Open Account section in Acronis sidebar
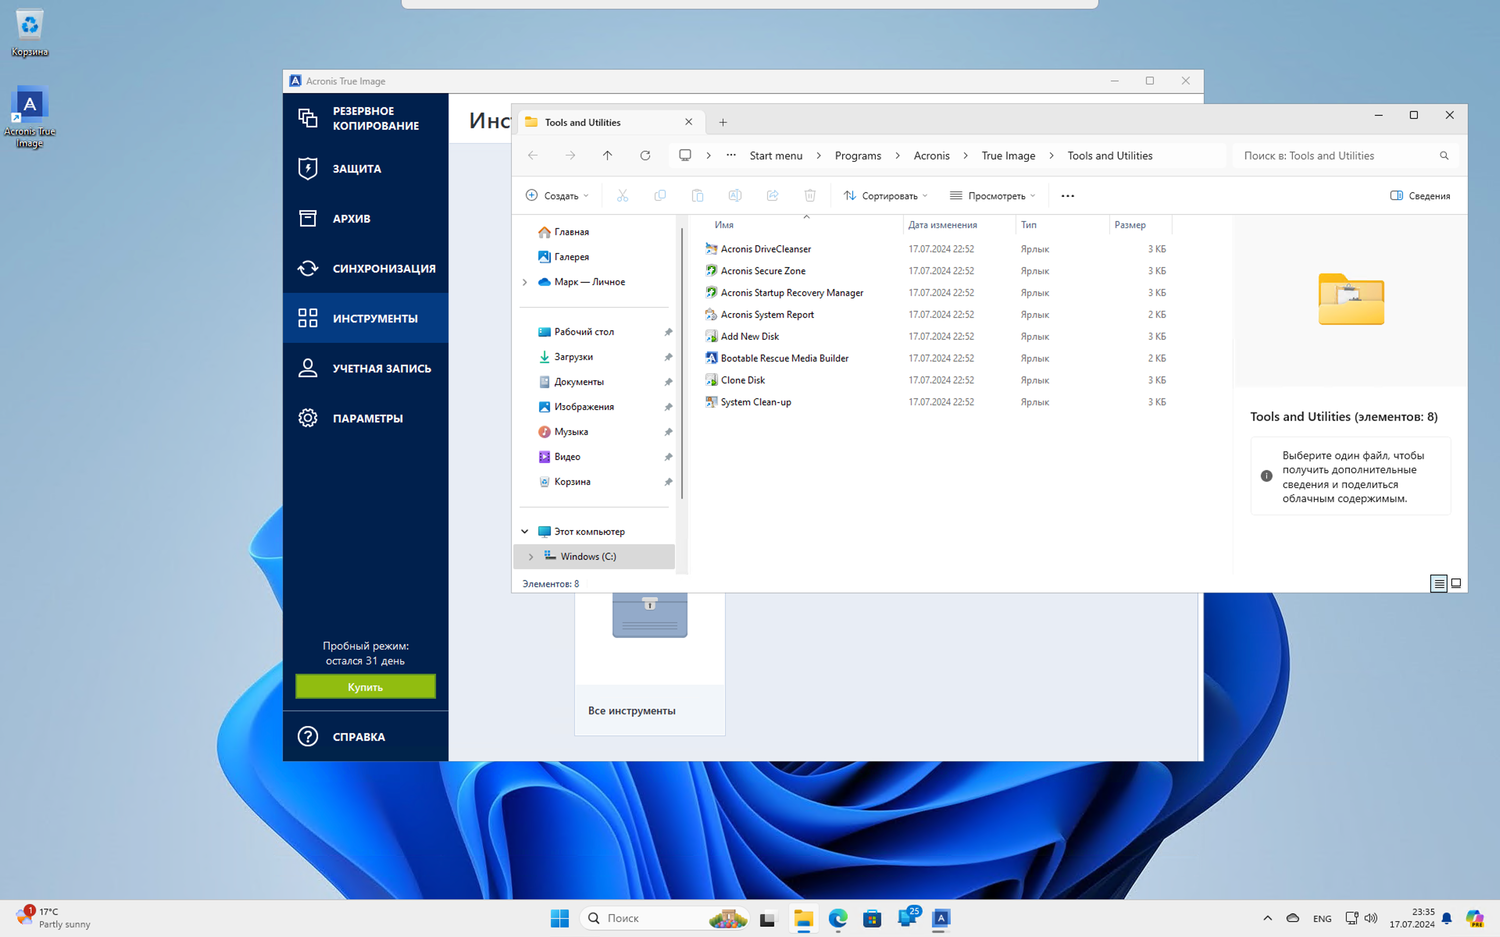 tap(365, 368)
